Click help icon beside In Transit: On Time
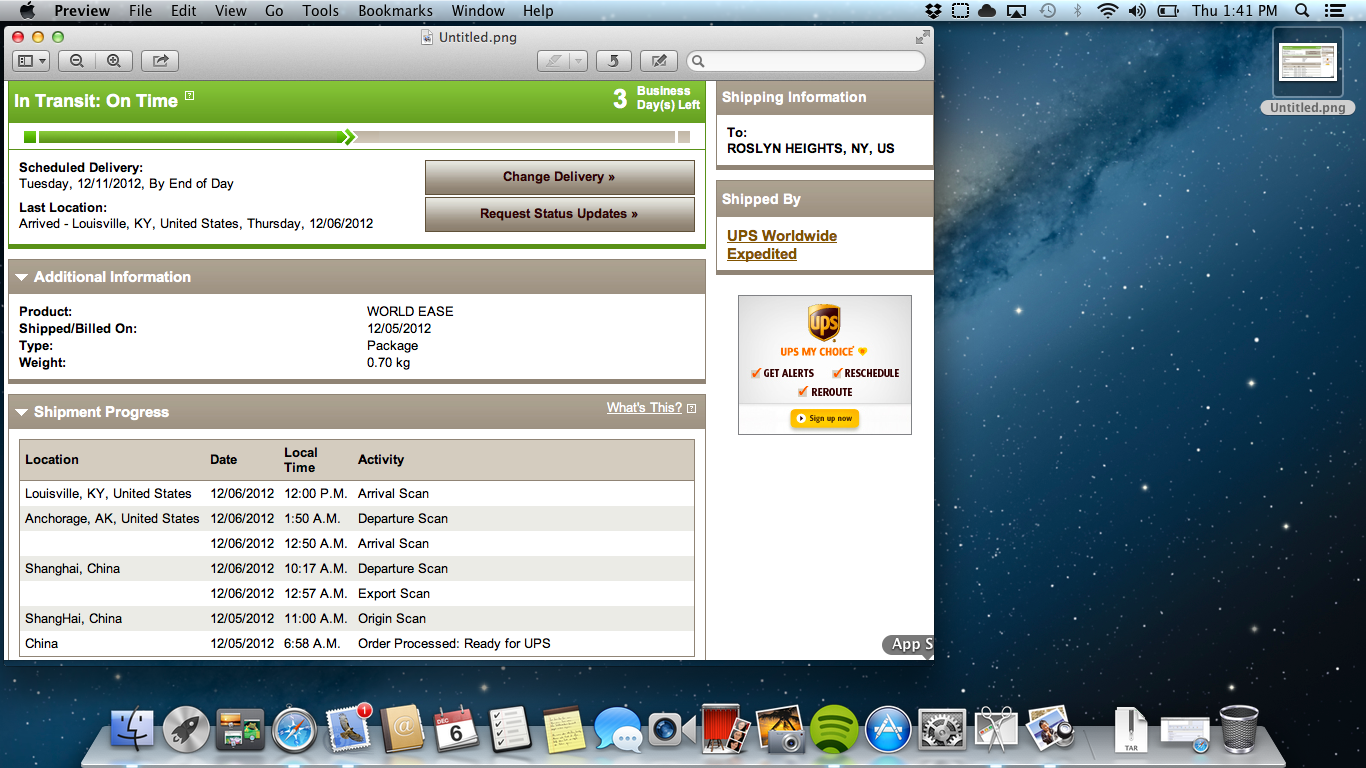1366x768 pixels. click(190, 97)
